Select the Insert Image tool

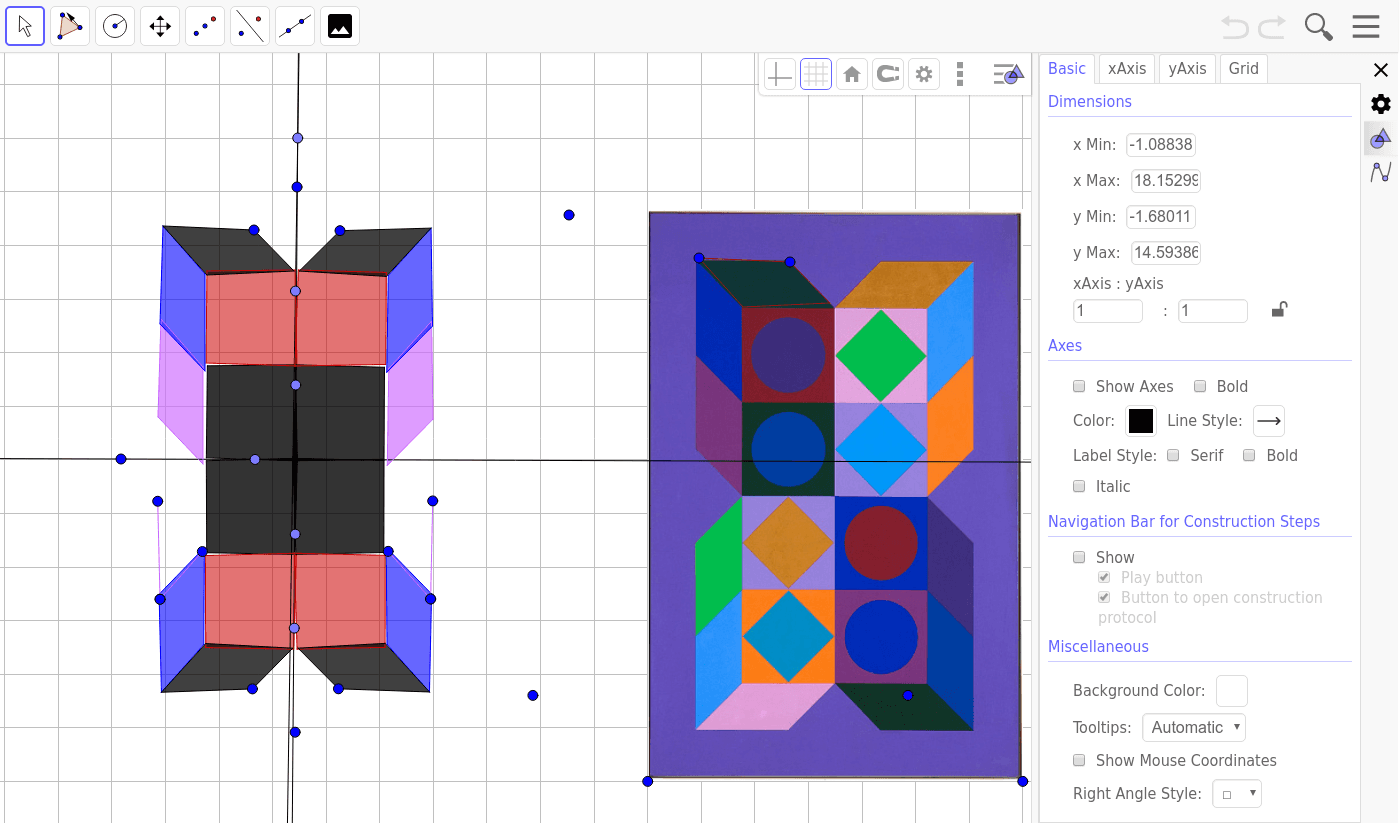pos(340,26)
